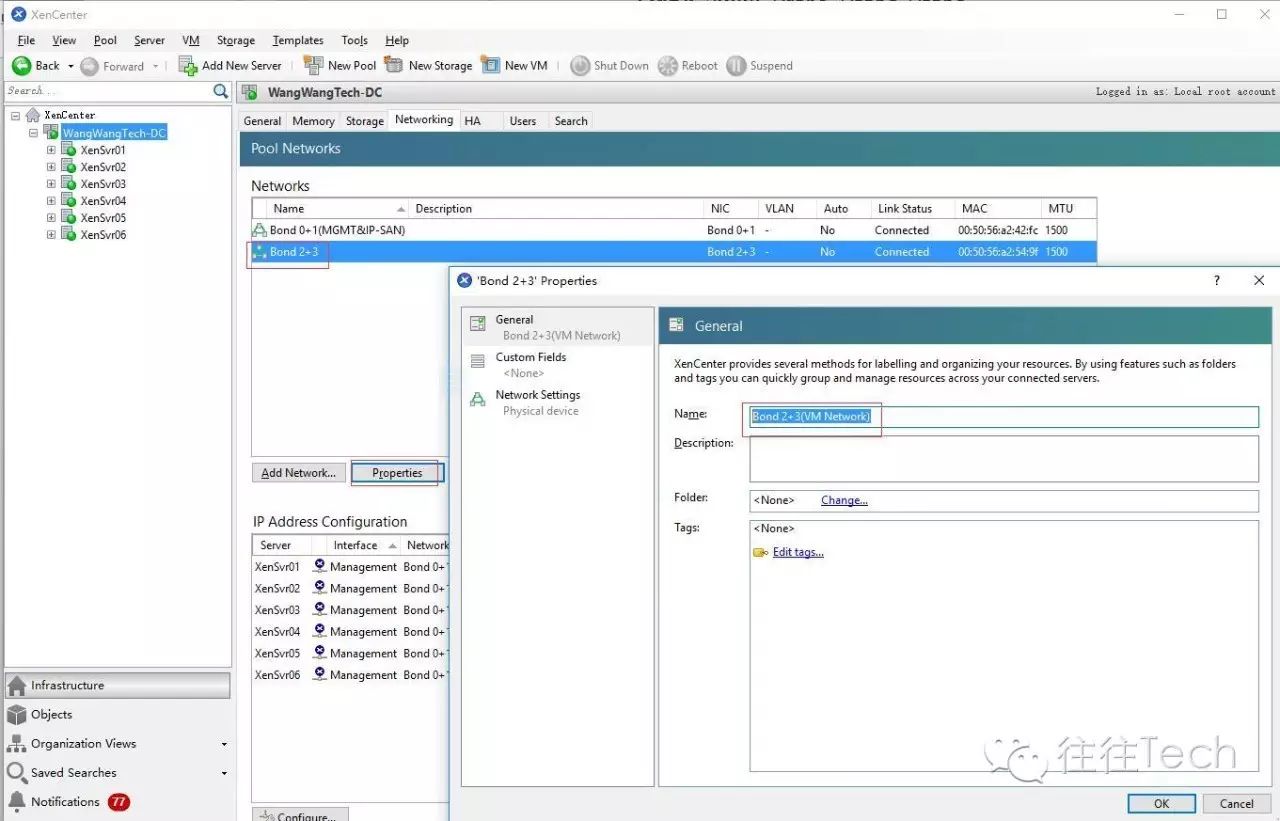Click the Shut Down power icon
The height and width of the screenshot is (821, 1280).
click(580, 65)
